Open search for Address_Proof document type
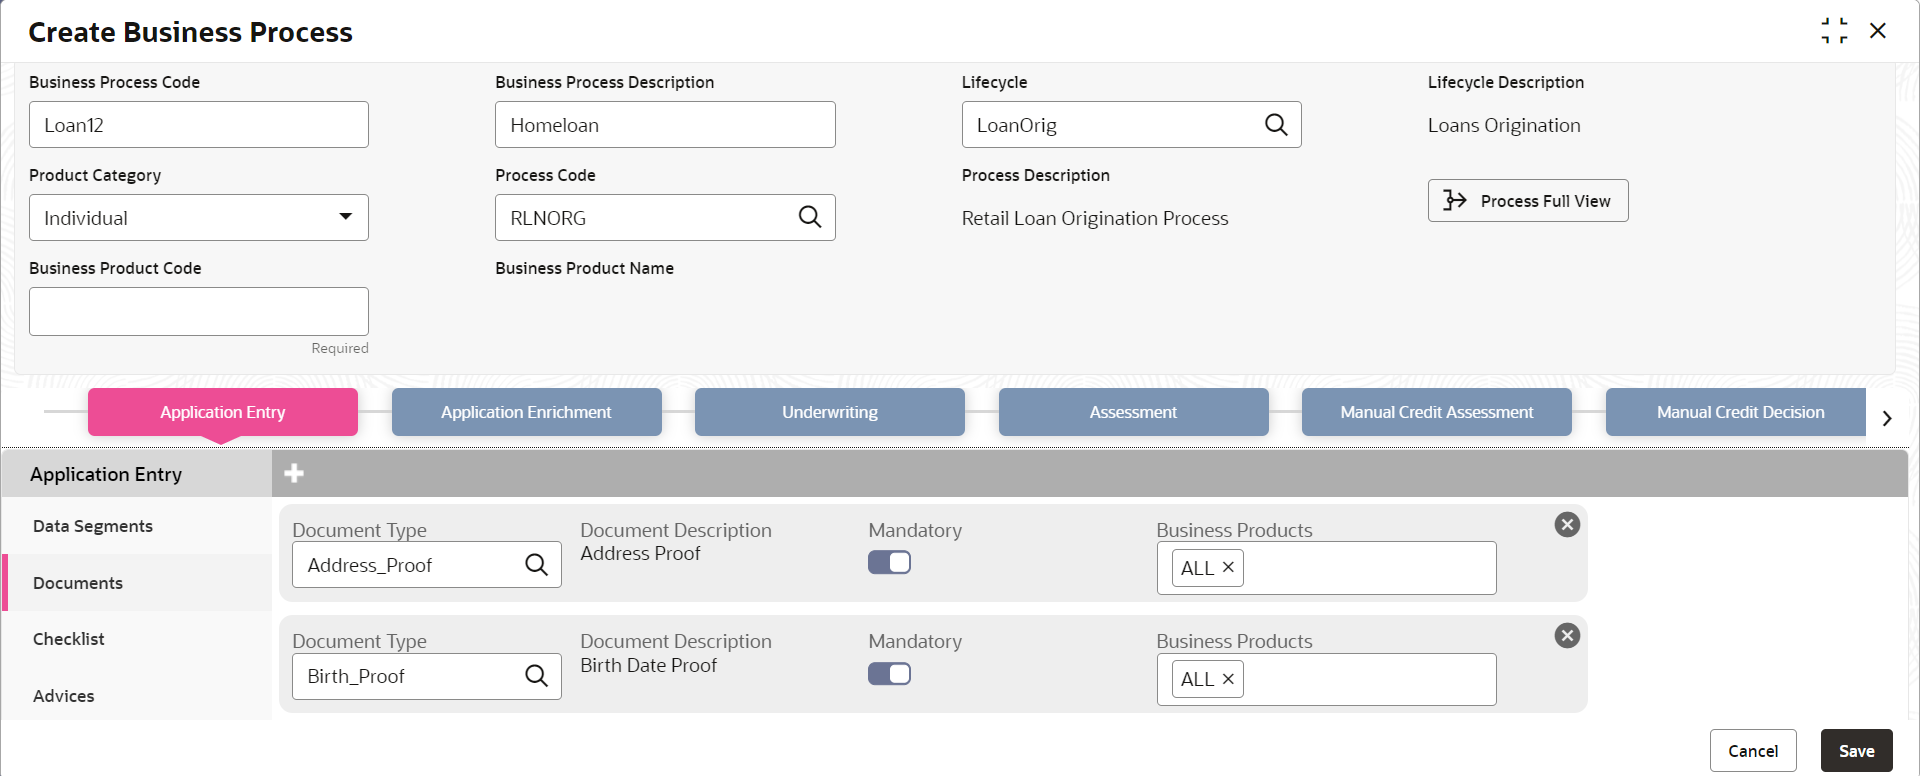 [x=537, y=565]
